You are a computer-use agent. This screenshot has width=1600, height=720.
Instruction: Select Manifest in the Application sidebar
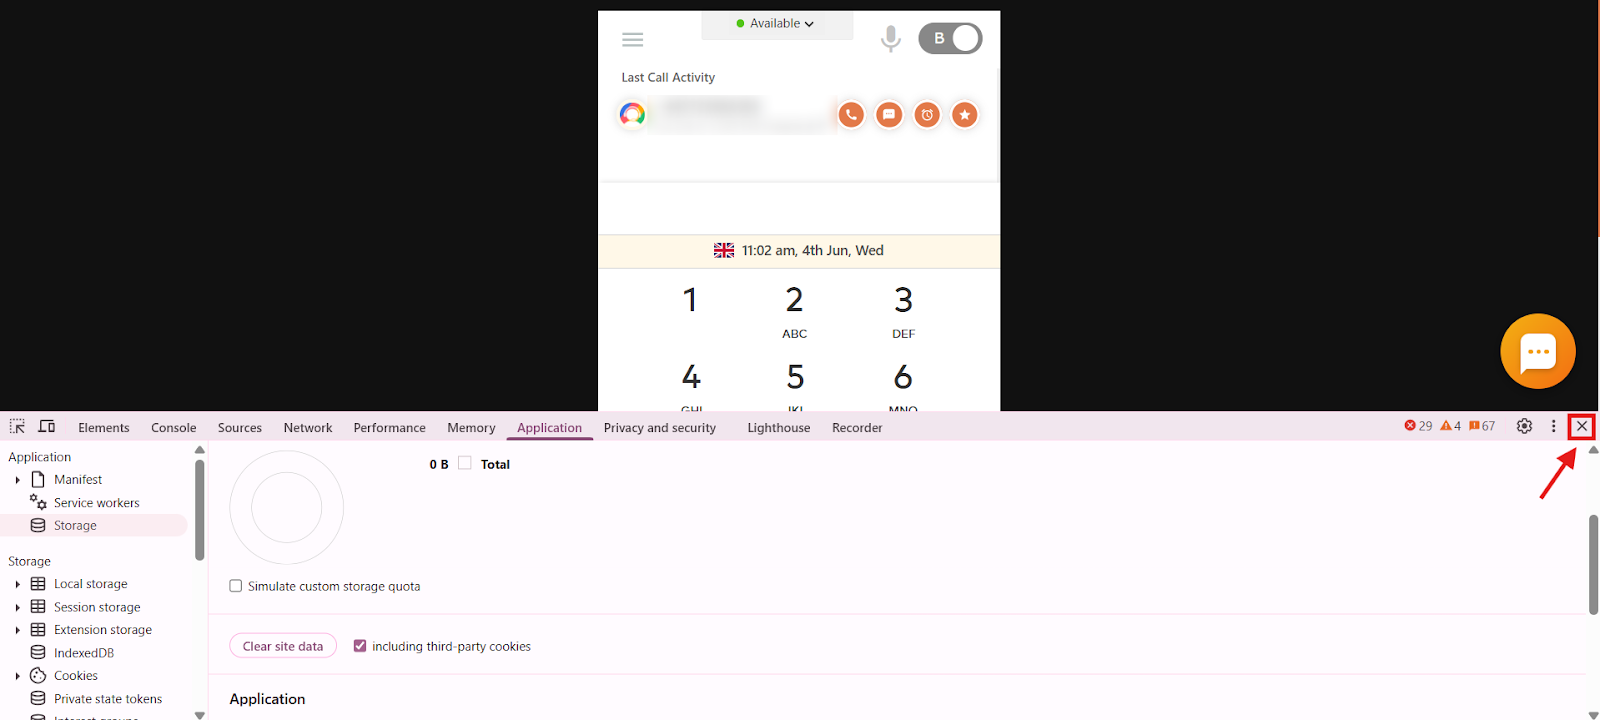tap(78, 480)
